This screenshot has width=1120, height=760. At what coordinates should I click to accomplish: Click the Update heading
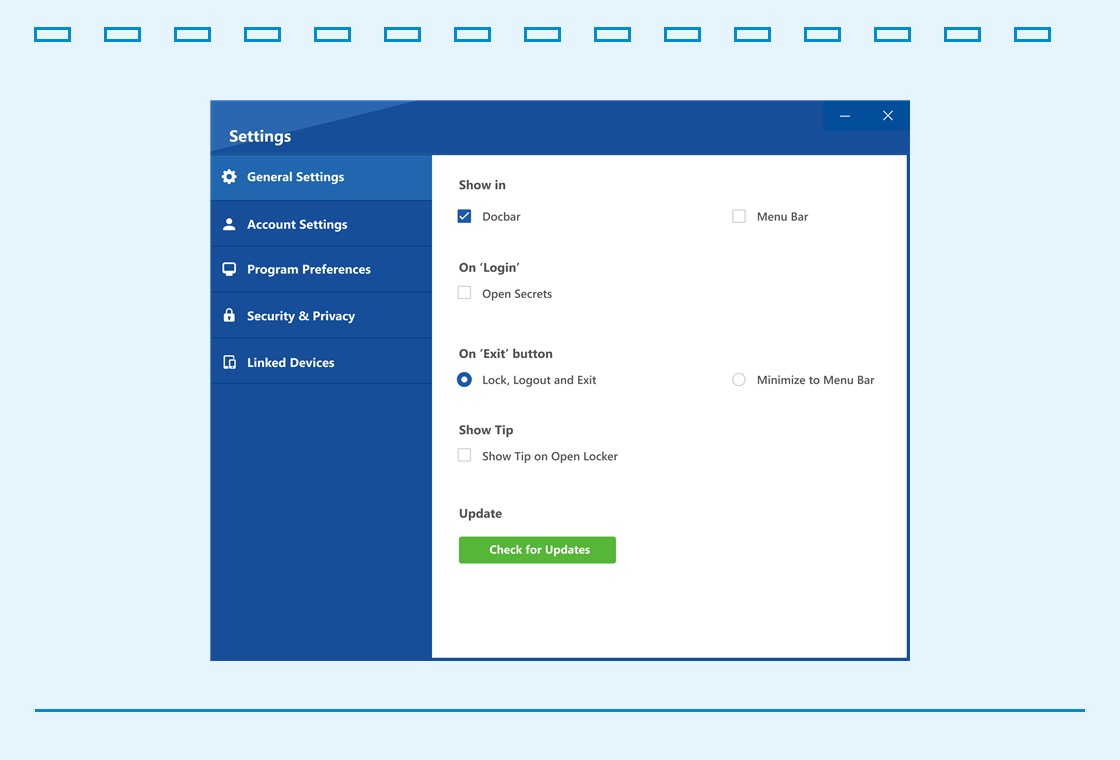pyautogui.click(x=480, y=514)
